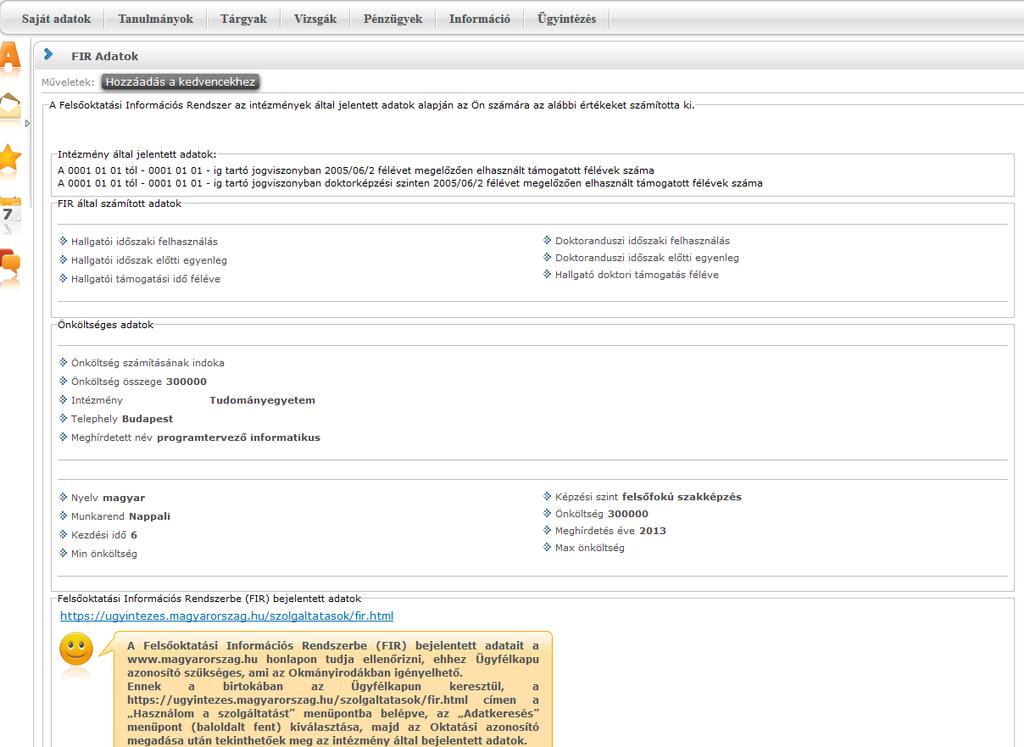Click the Önköltség összege 300000 value
Viewport: 1024px width, 747px height.
(x=186, y=381)
